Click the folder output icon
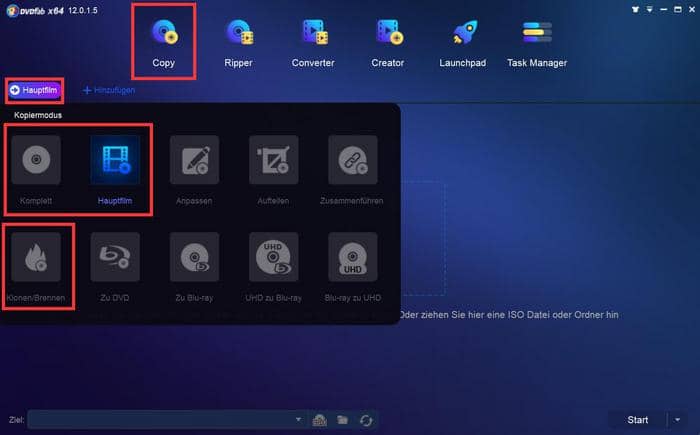The image size is (700, 435). pyautogui.click(x=342, y=420)
